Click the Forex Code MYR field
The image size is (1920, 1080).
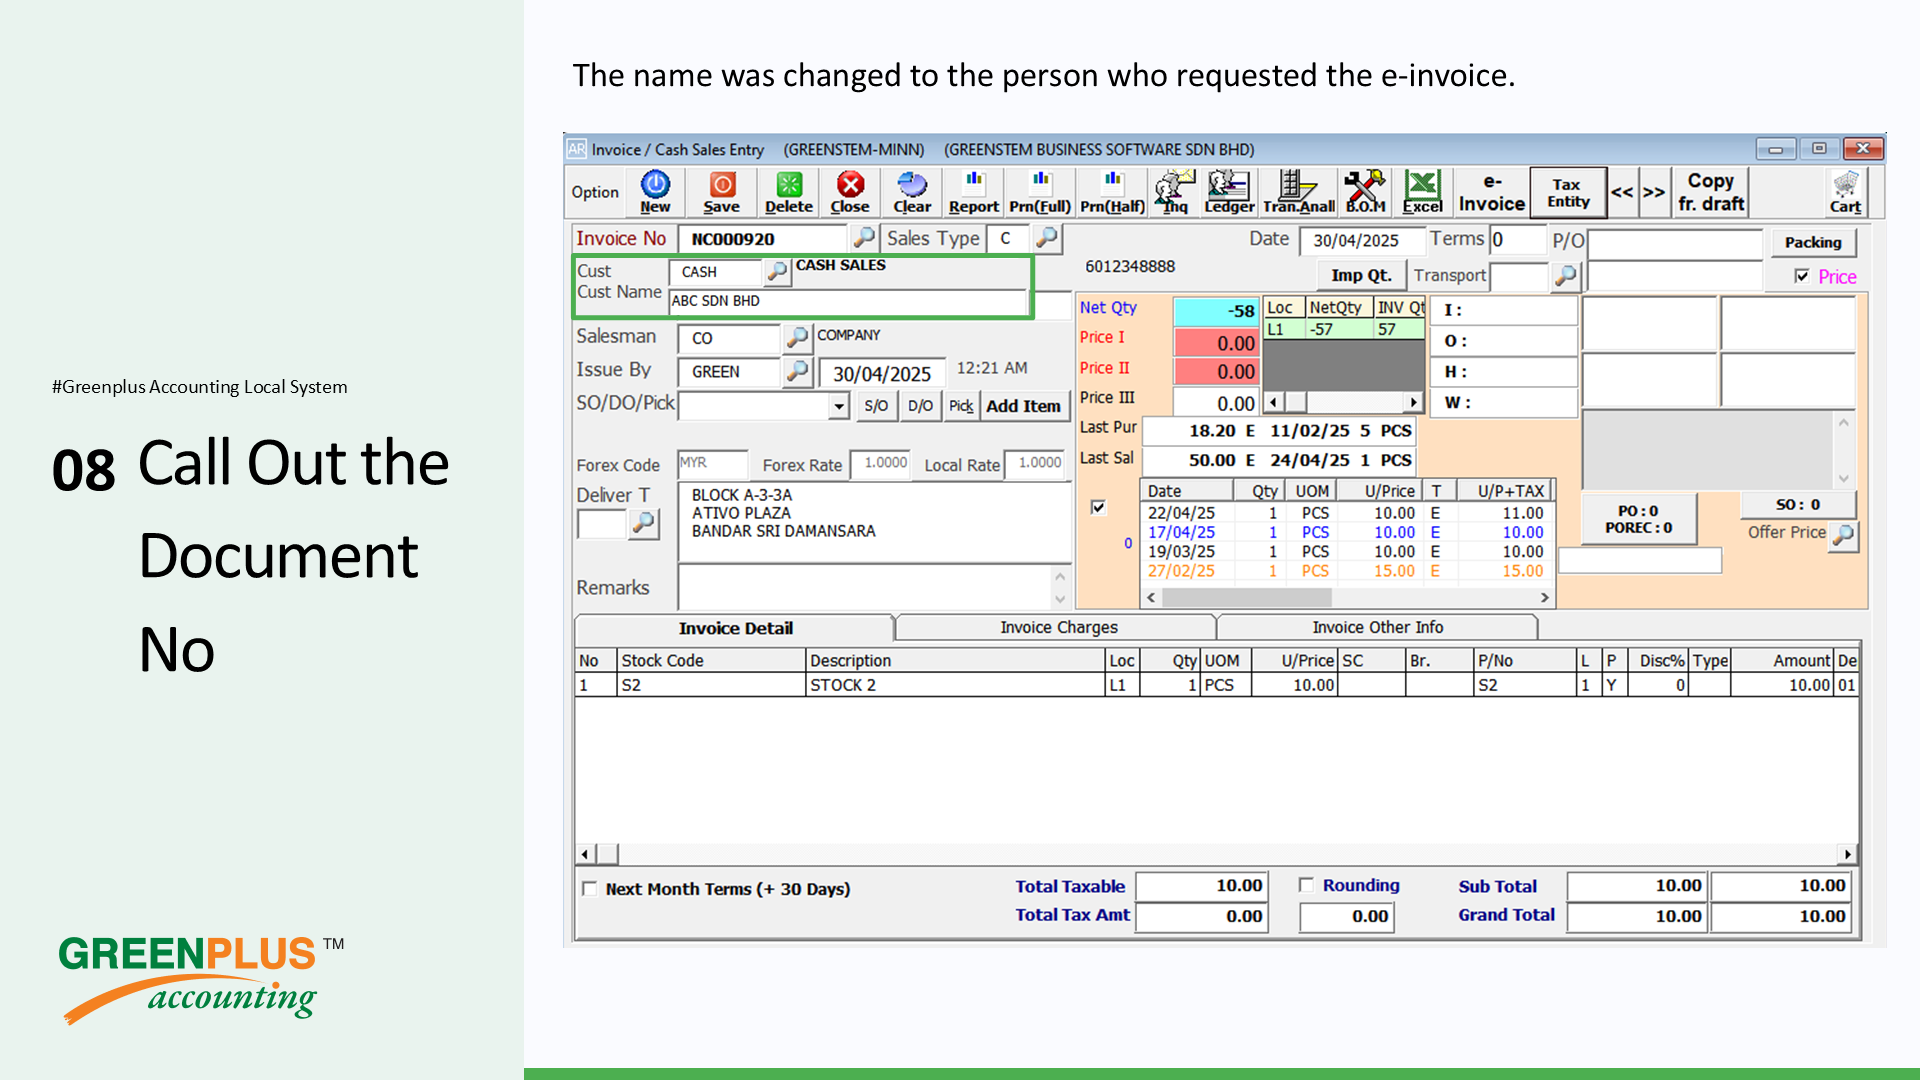(712, 463)
